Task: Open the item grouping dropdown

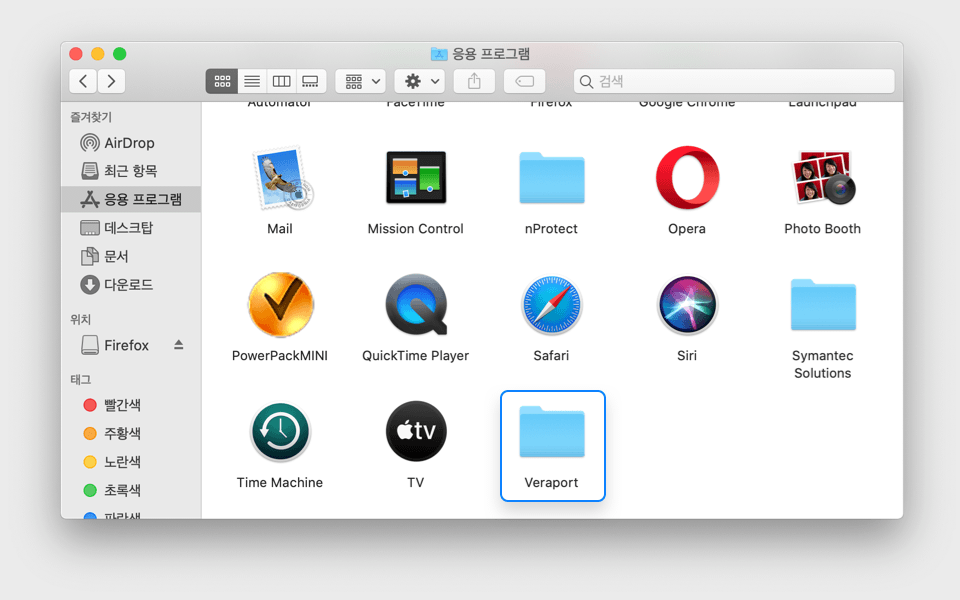Action: point(361,81)
